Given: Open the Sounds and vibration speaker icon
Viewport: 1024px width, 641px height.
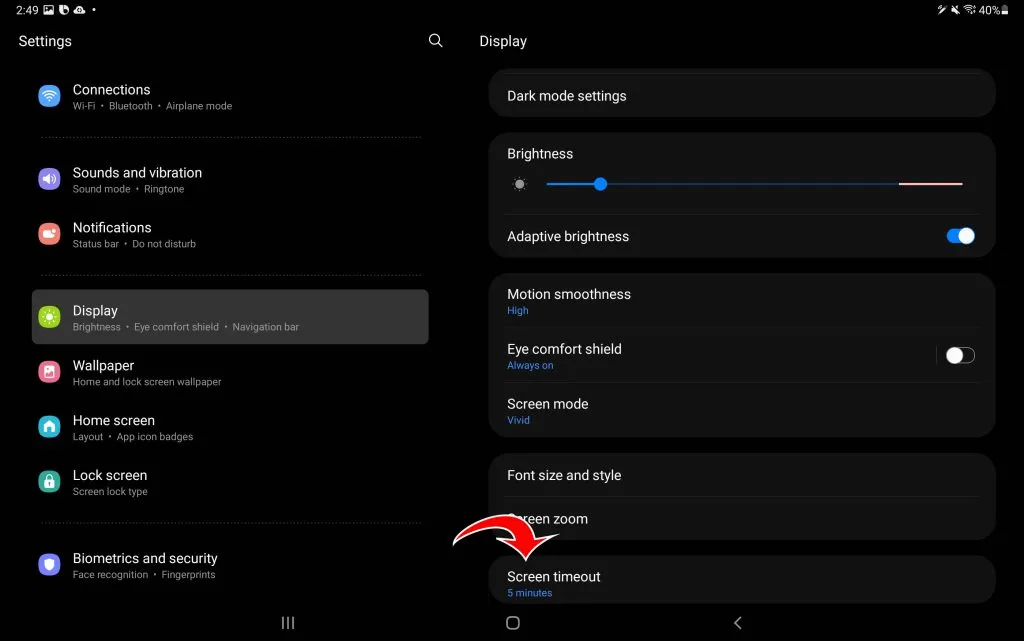Looking at the screenshot, I should click(x=49, y=179).
